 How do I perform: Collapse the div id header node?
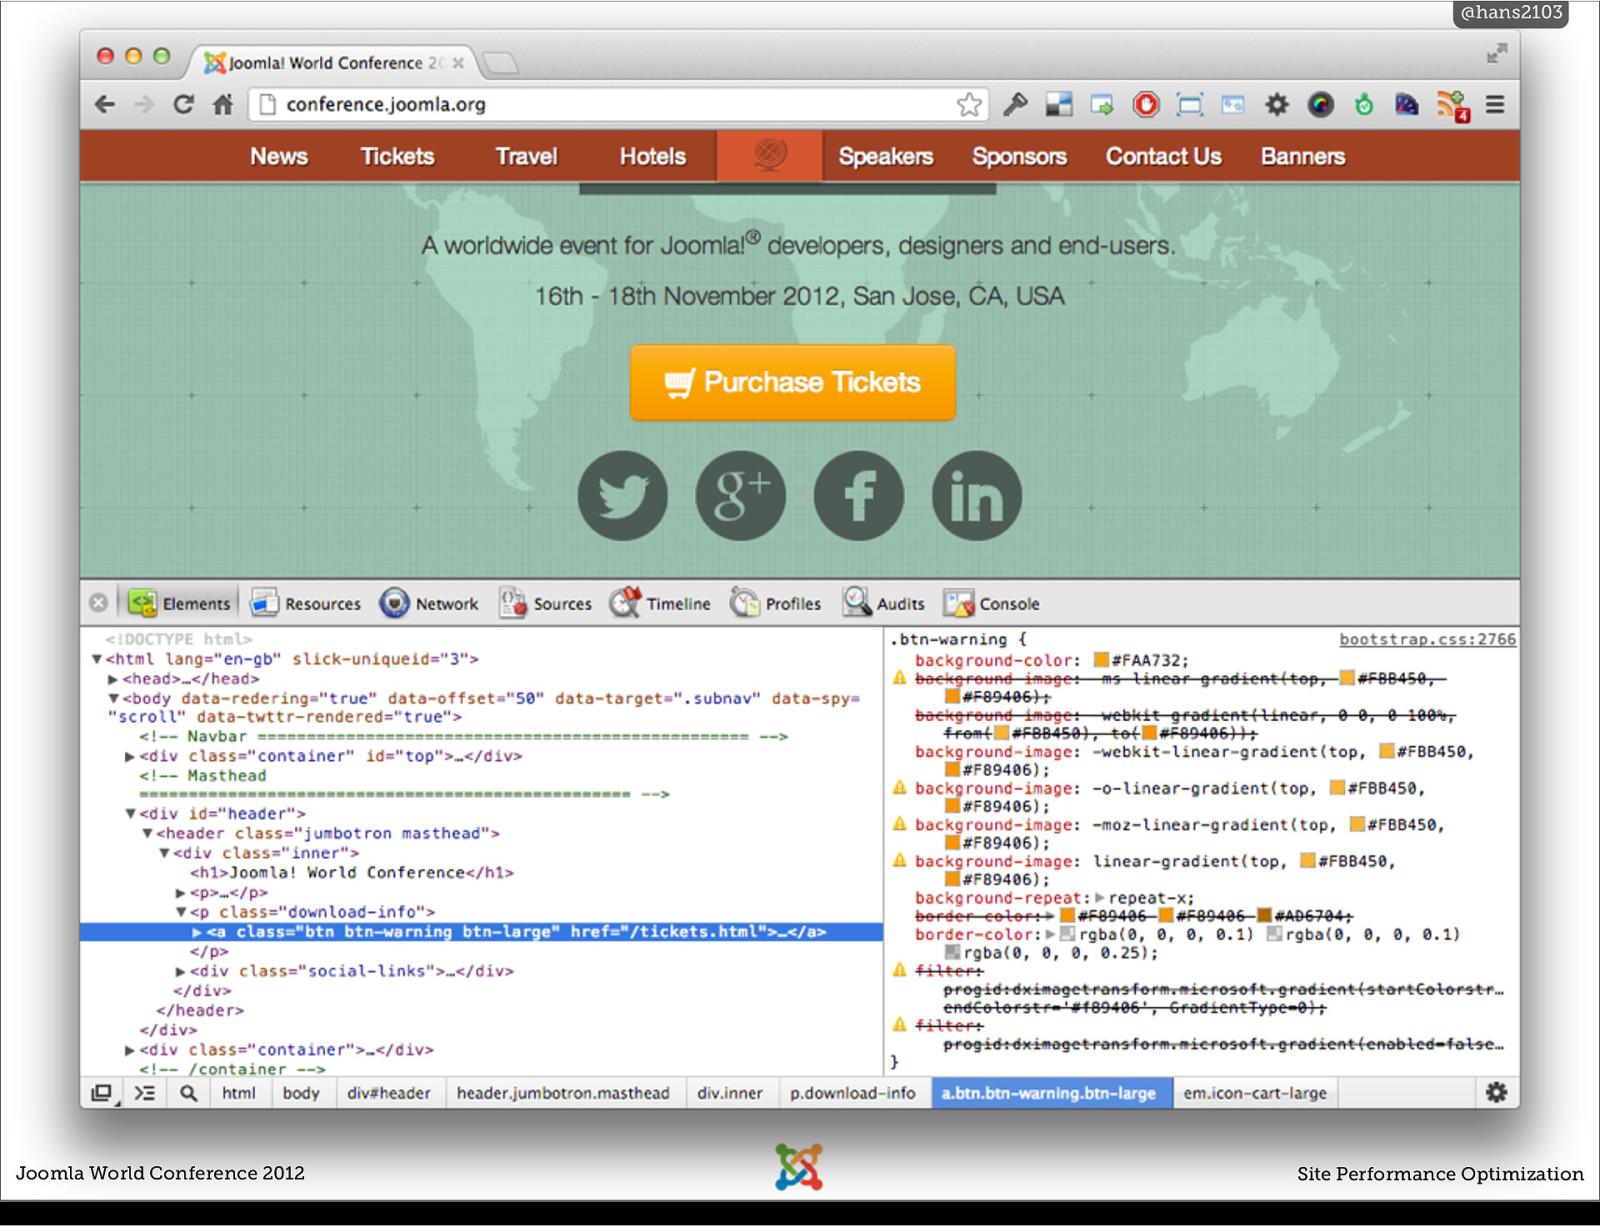point(130,813)
